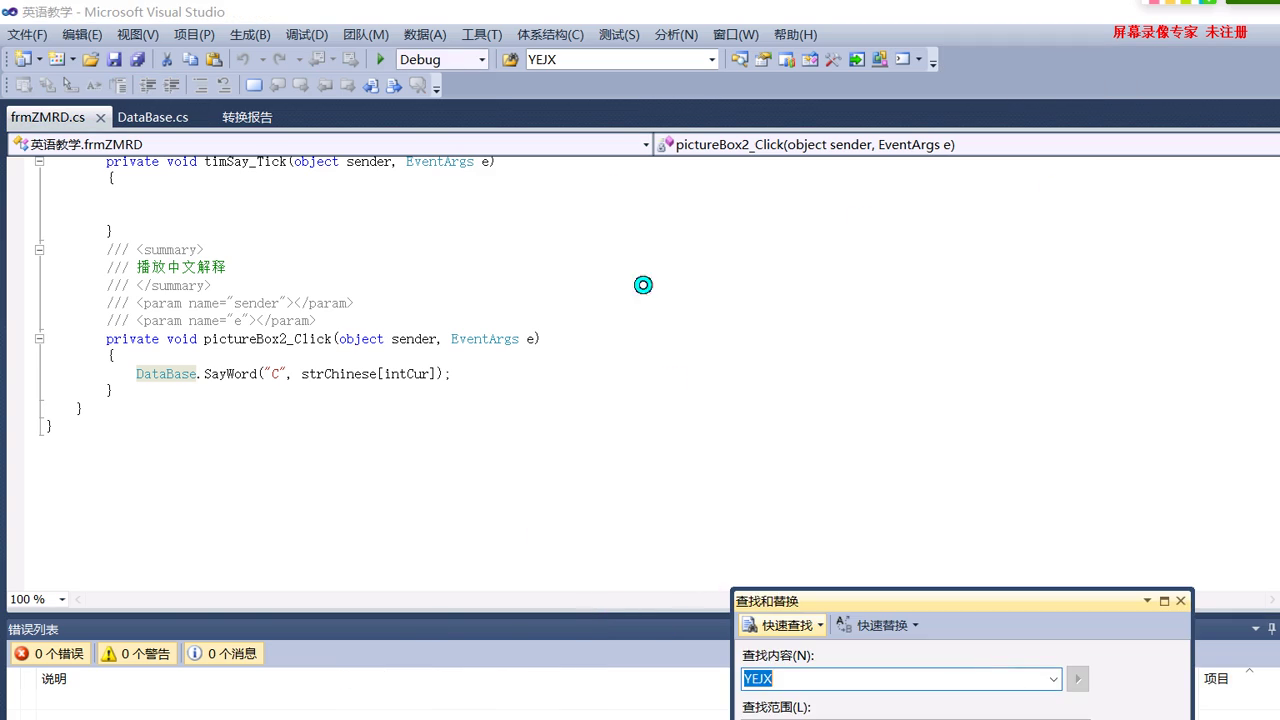Screen dimensions: 1280x720
Task: Click the Extension Manager icon
Action: click(x=880, y=59)
